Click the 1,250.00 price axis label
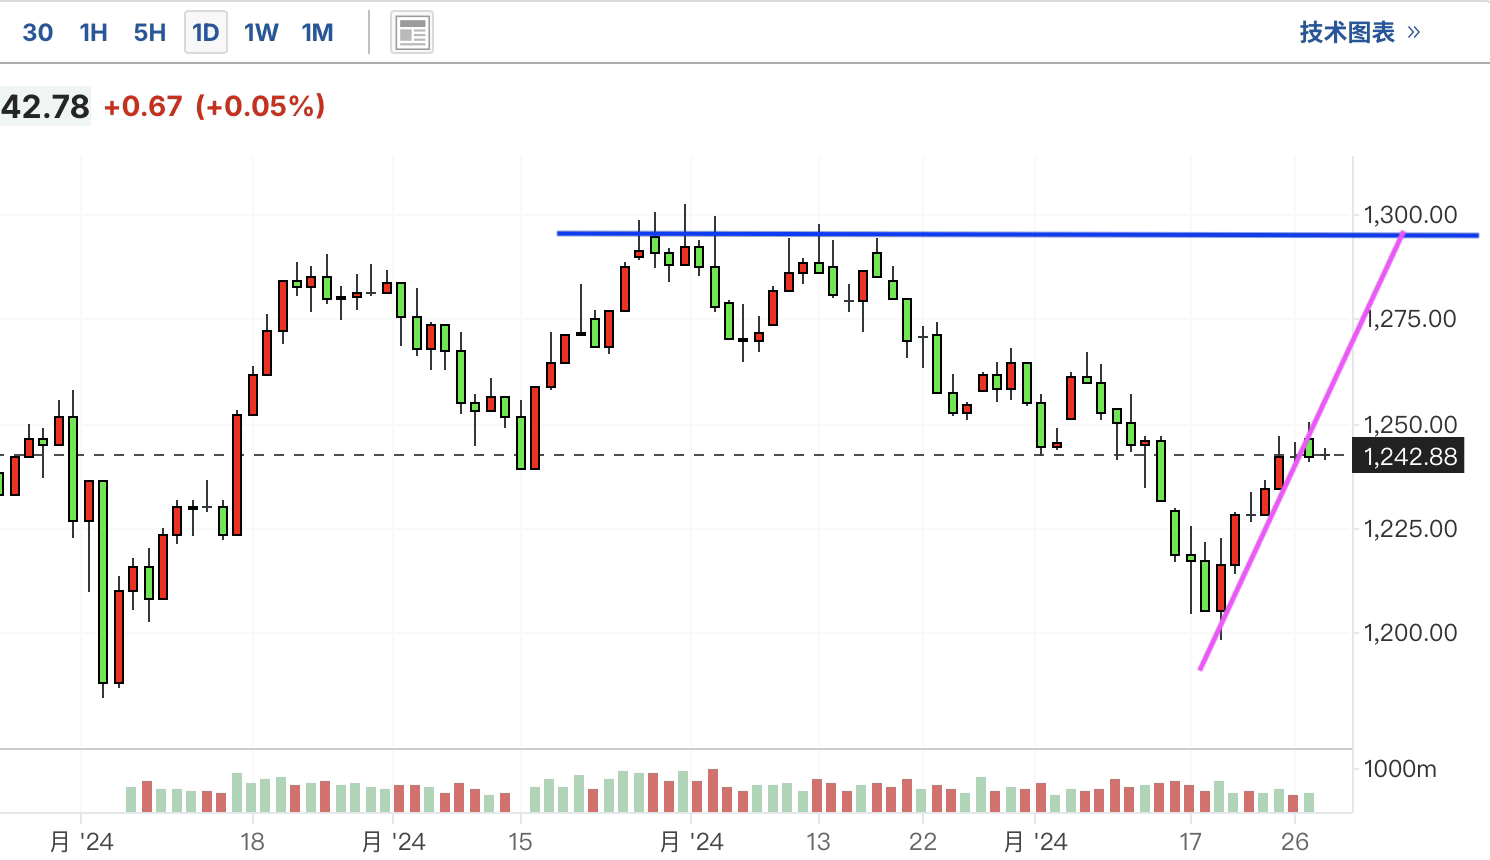The height and width of the screenshot is (860, 1490). tap(1410, 424)
